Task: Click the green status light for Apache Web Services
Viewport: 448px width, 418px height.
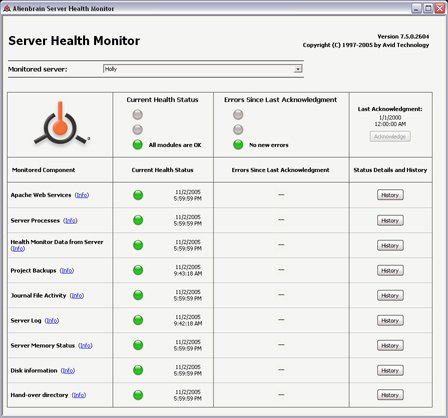Action: tap(138, 195)
